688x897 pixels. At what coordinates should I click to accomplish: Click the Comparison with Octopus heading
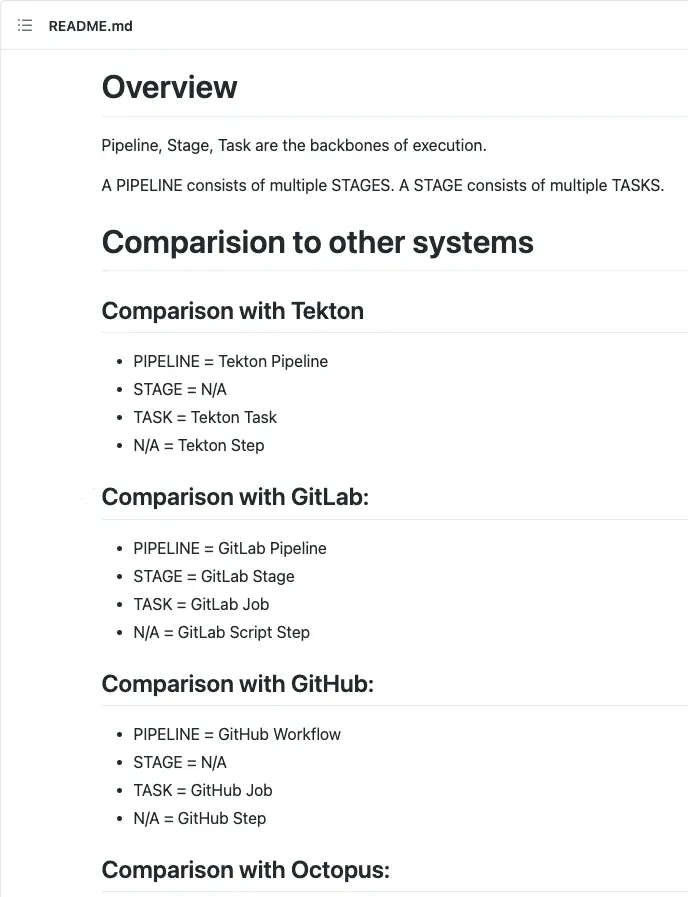[x=245, y=870]
